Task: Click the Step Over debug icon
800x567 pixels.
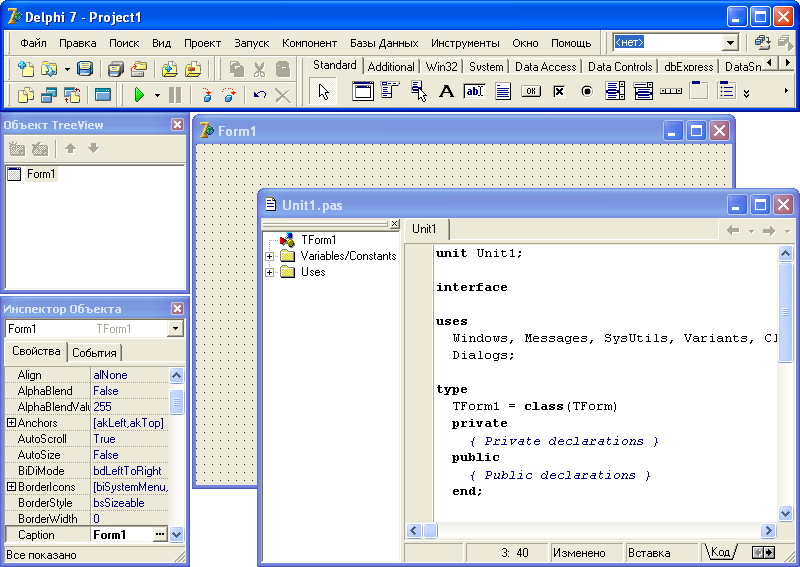Action: [x=229, y=94]
